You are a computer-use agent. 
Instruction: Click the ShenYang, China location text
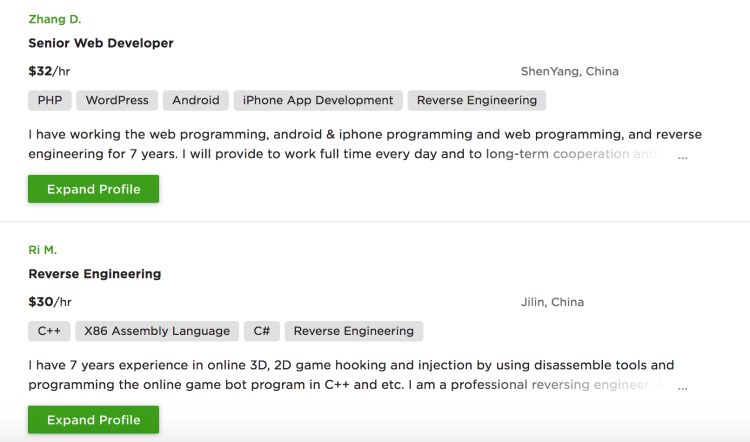coord(570,72)
